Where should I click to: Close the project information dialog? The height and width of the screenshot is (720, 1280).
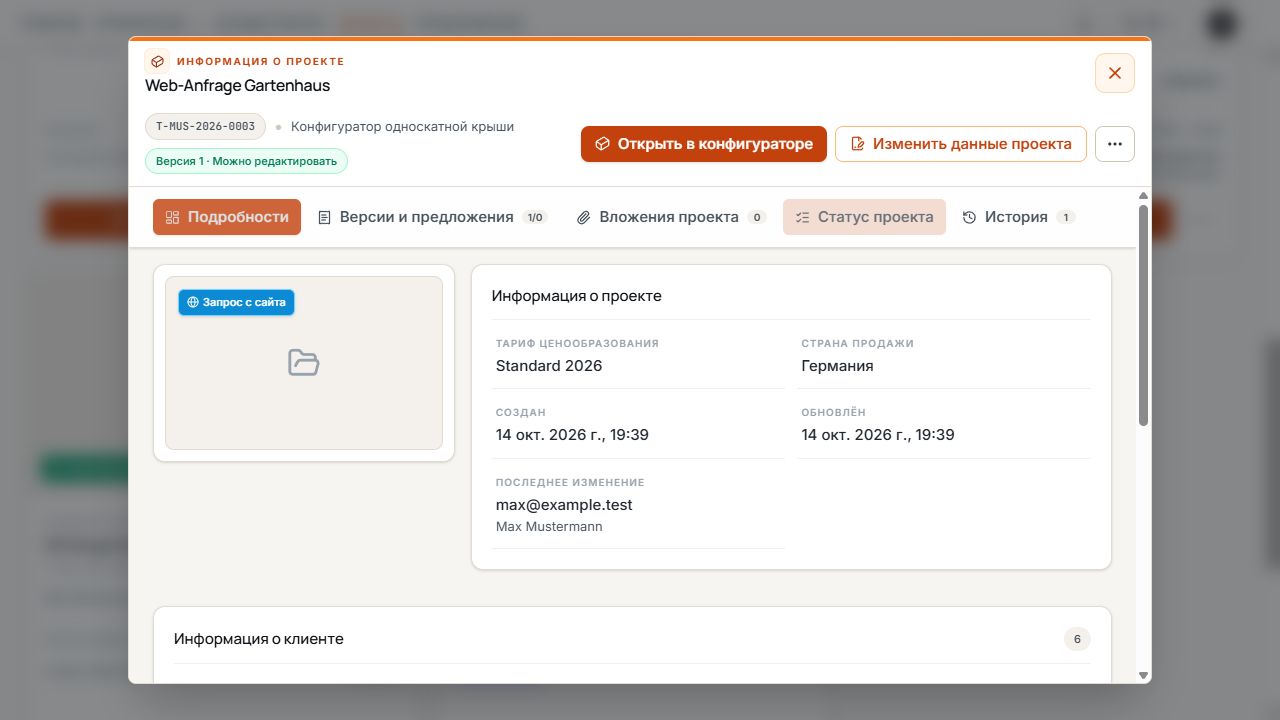(x=1115, y=73)
